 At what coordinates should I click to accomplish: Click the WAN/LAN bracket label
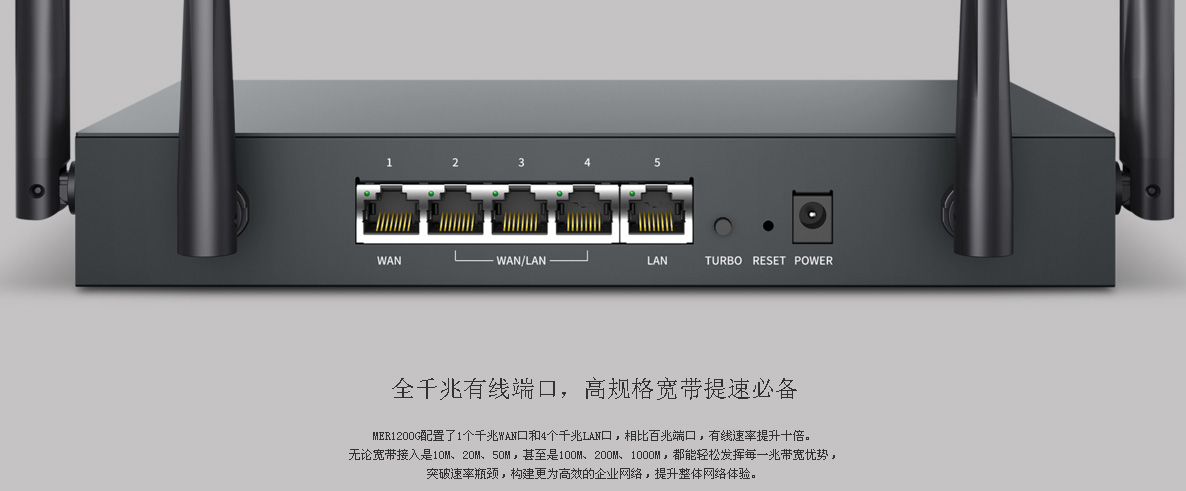pos(521,259)
